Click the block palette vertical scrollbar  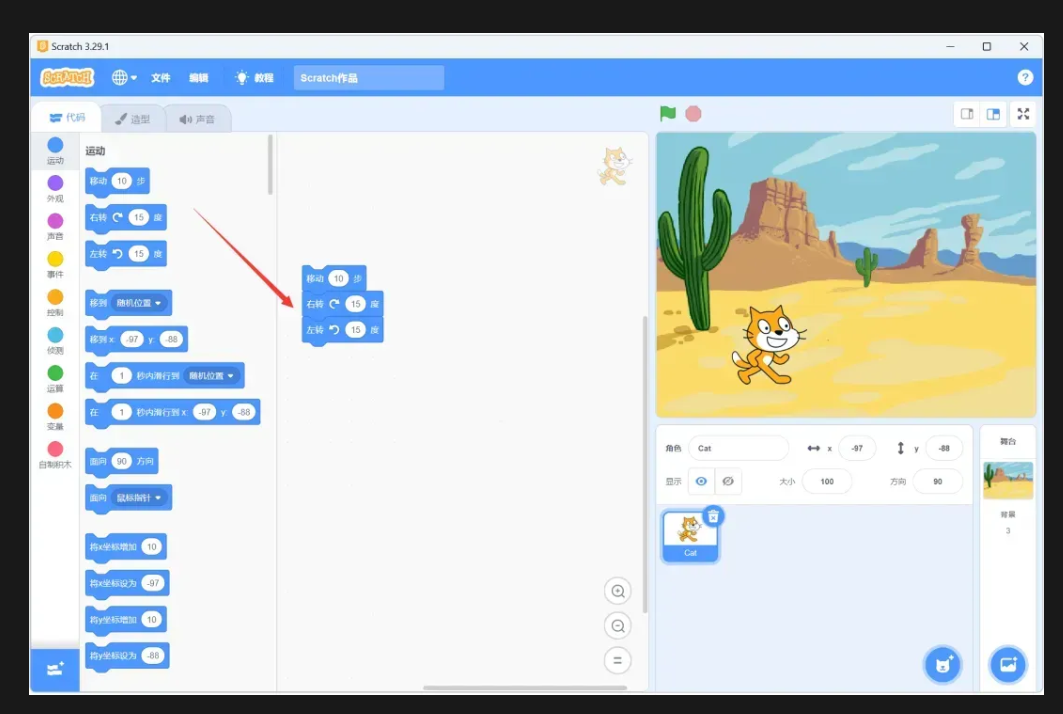click(x=270, y=165)
